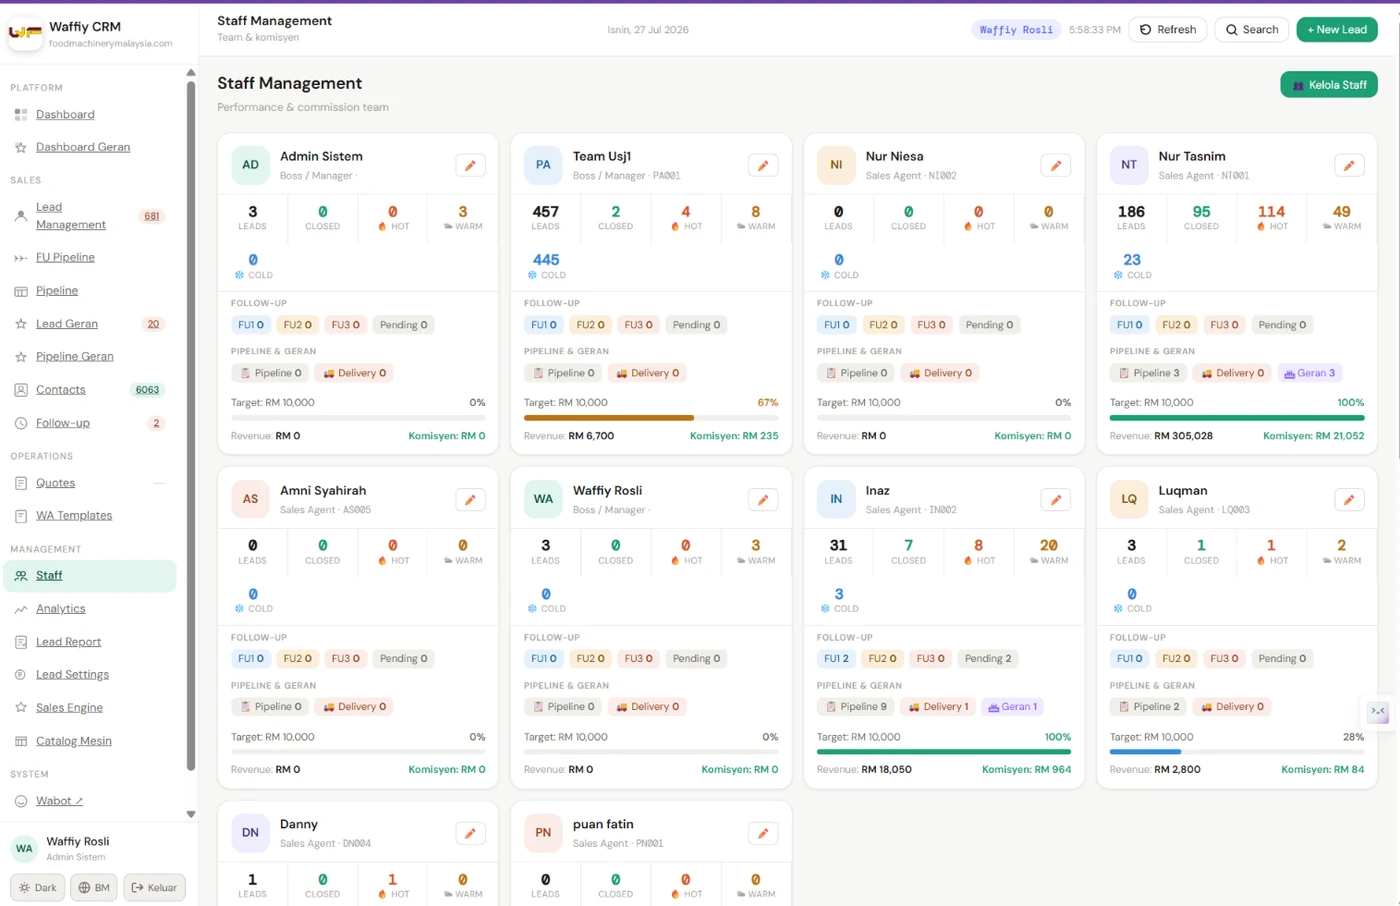Screen dimensions: 1400x906
Task: Edit Admin Sistem staff card pencil icon
Action: point(470,166)
